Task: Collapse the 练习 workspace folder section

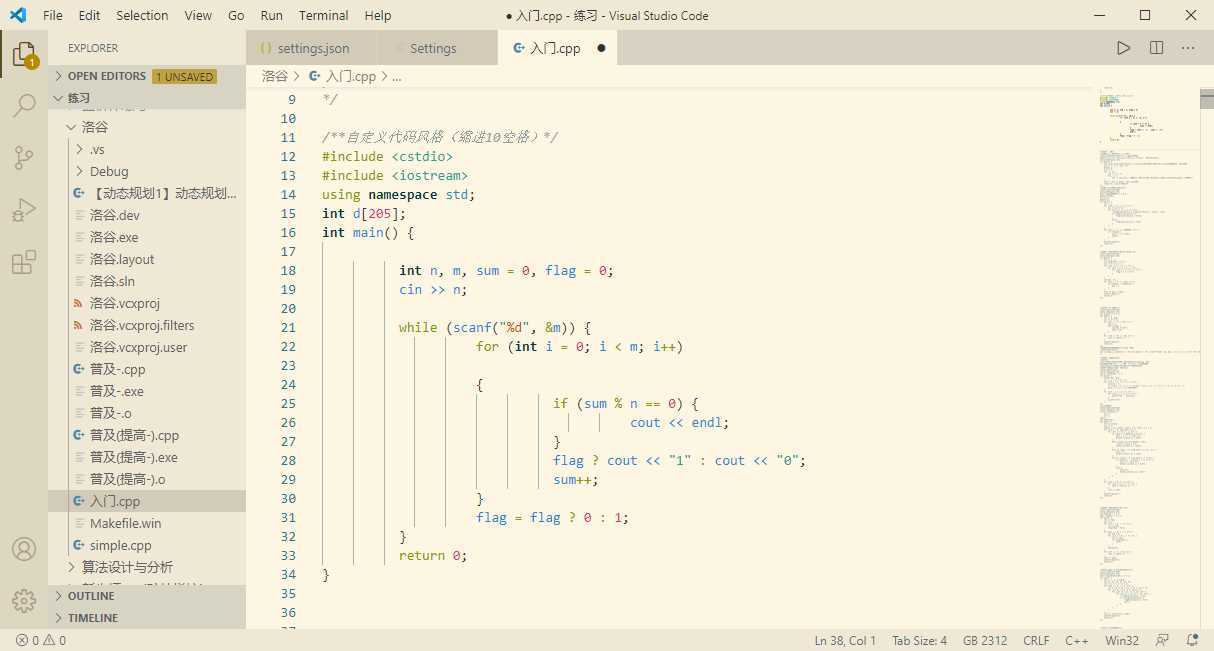Action: click(x=147, y=98)
